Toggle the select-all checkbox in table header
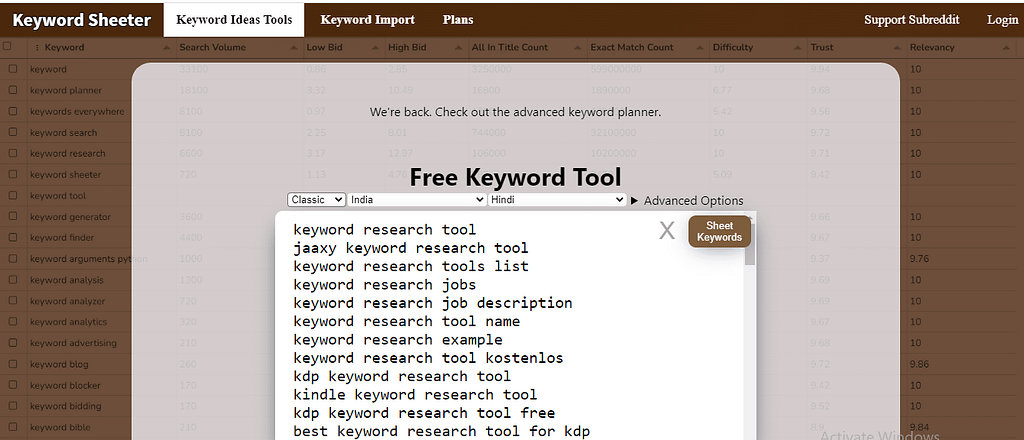 7,46
